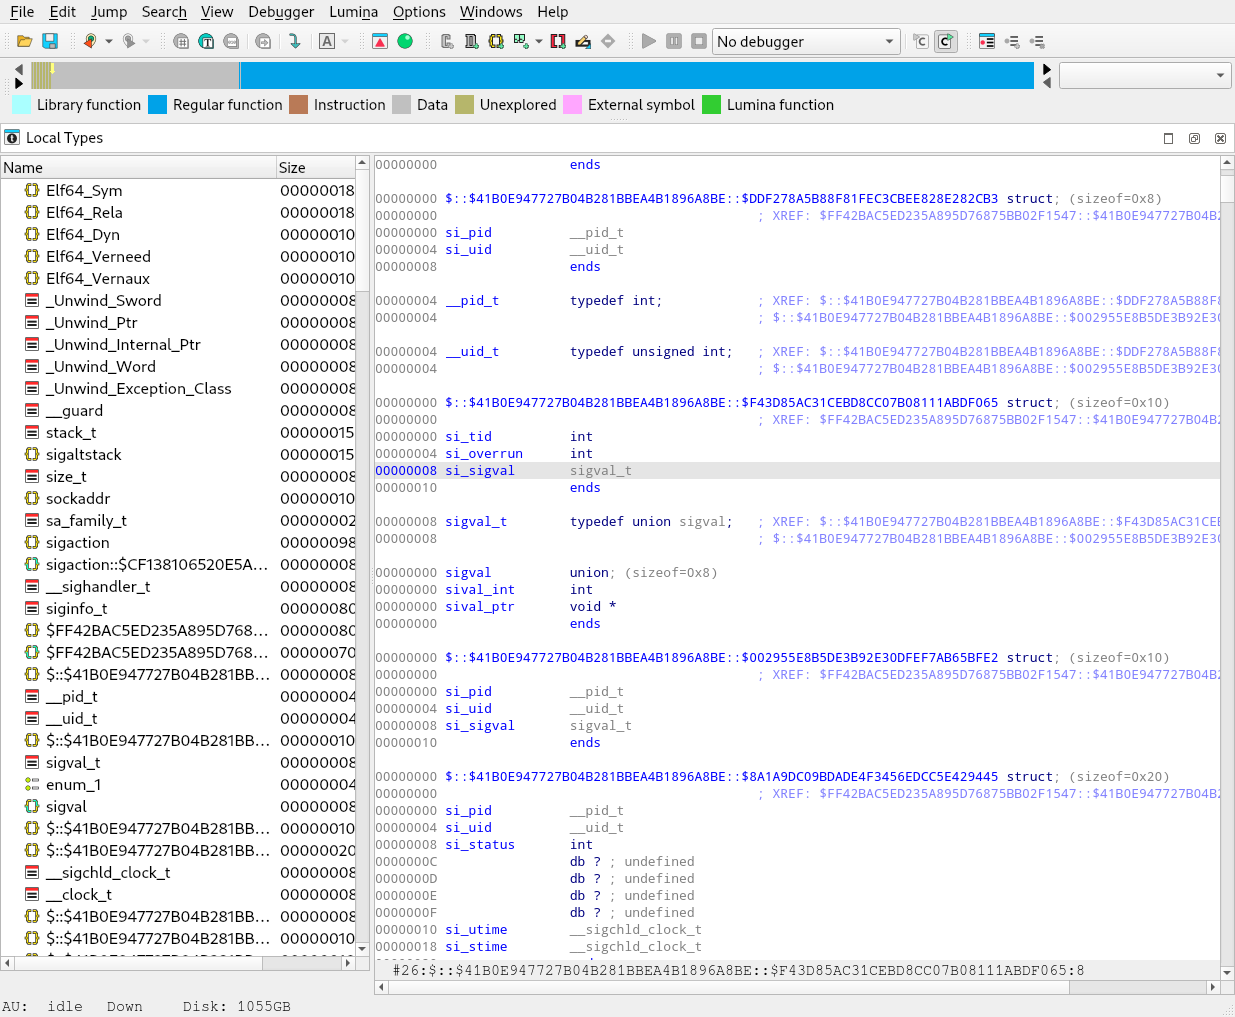
Task: Click the Regular function blue swatch
Action: tap(158, 105)
